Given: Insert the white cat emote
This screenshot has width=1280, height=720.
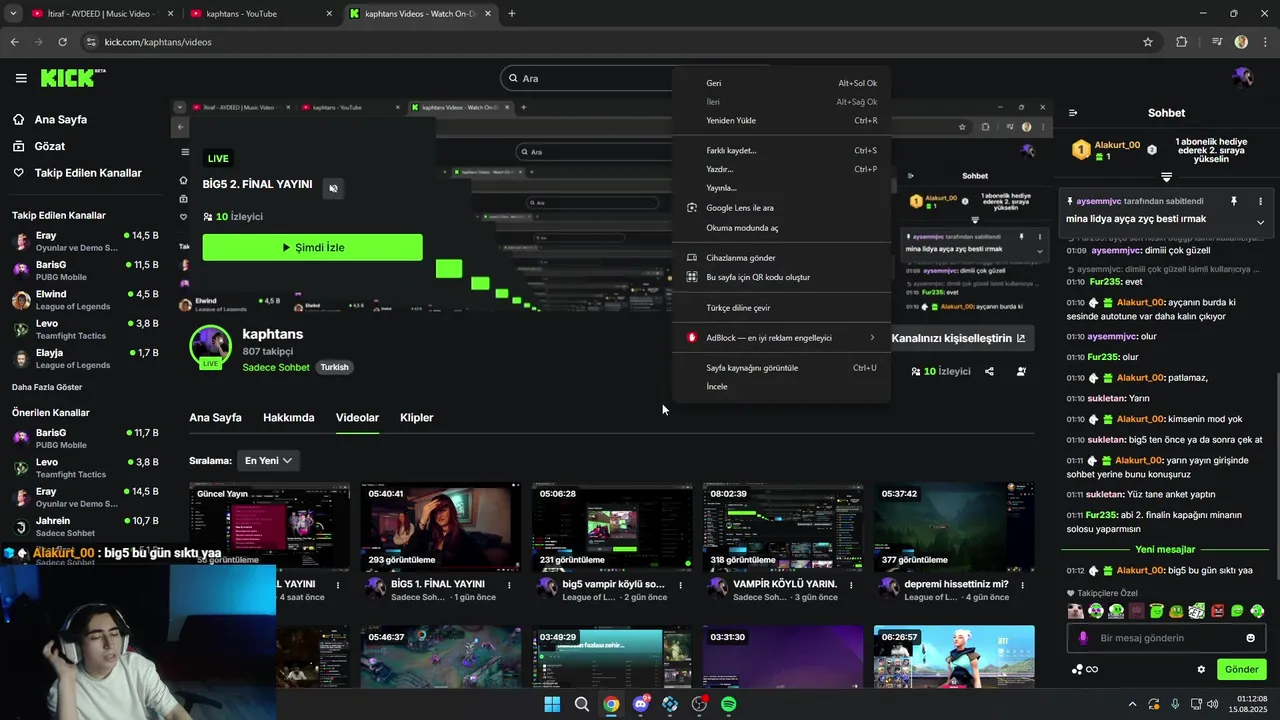Looking at the screenshot, I should click(1076, 611).
